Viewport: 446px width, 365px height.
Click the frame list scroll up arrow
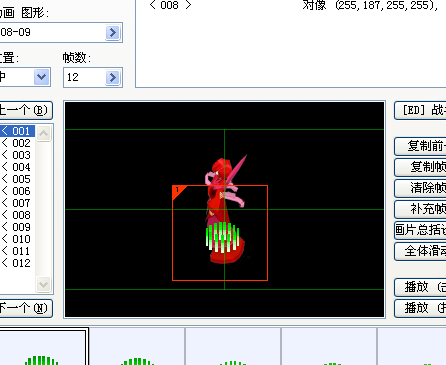click(x=43, y=134)
